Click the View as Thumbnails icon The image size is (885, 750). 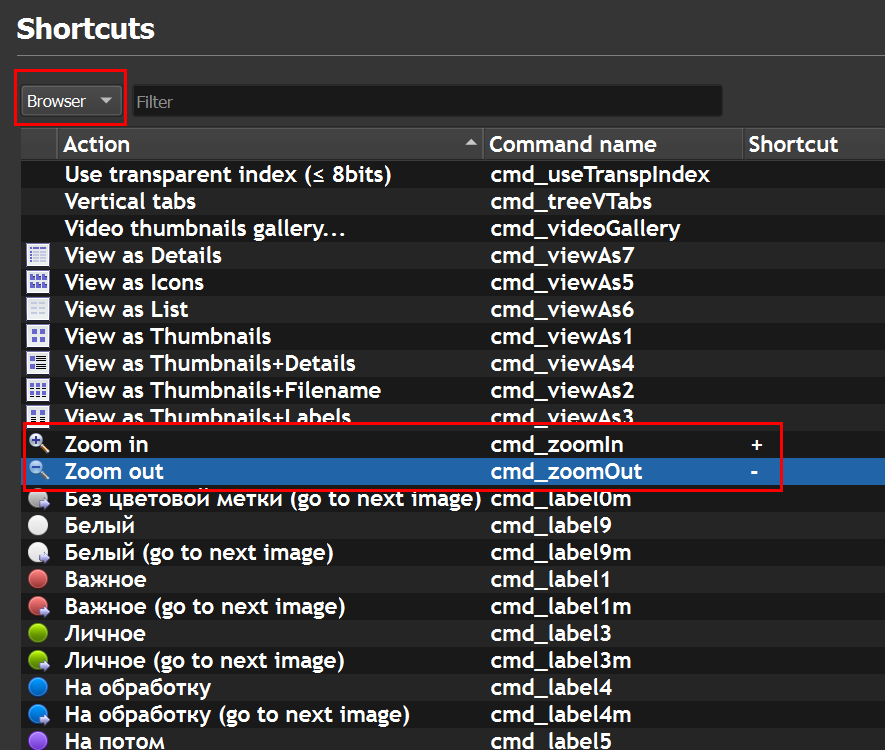38,337
